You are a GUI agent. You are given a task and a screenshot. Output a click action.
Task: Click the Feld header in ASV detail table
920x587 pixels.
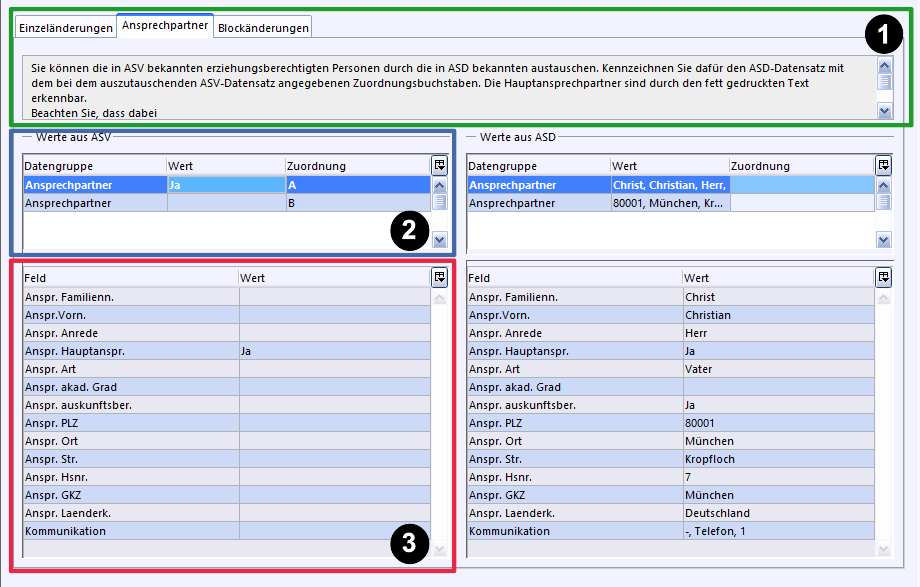click(x=130, y=278)
